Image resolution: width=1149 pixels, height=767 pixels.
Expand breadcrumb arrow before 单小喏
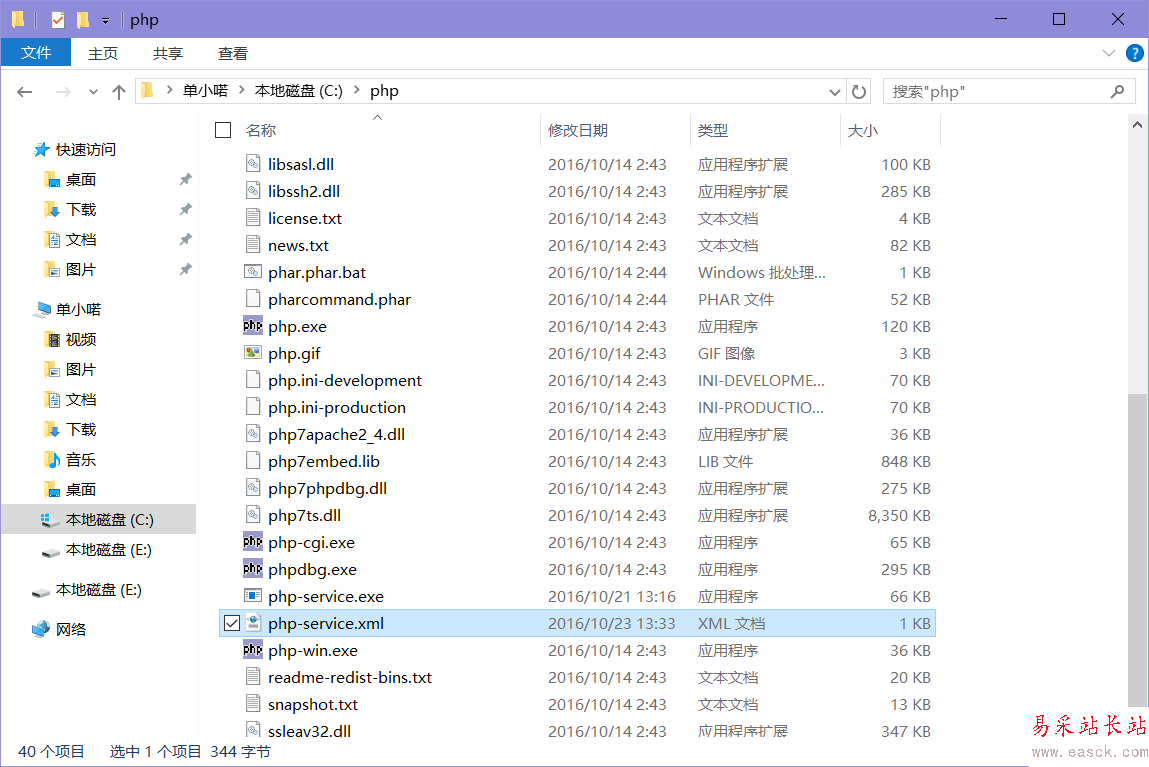coord(169,91)
